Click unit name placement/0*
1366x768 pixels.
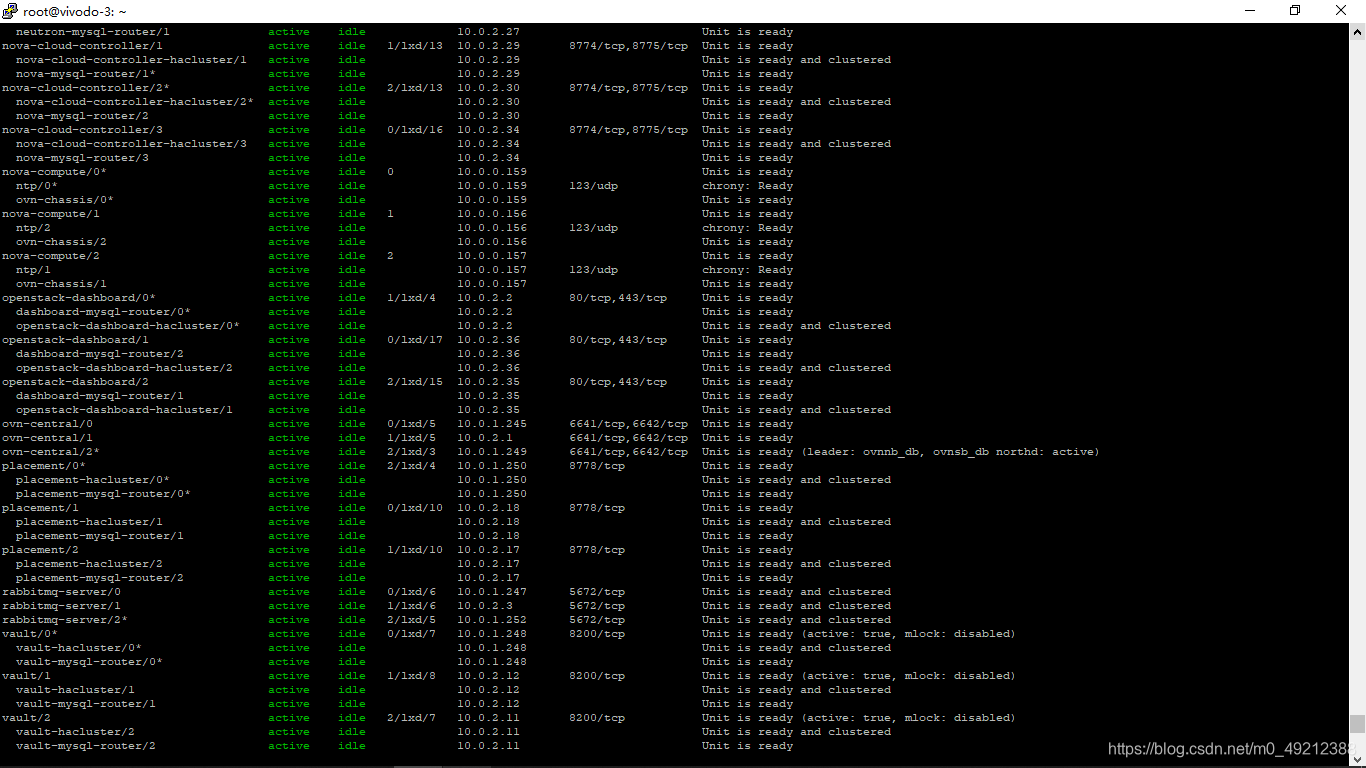44,466
